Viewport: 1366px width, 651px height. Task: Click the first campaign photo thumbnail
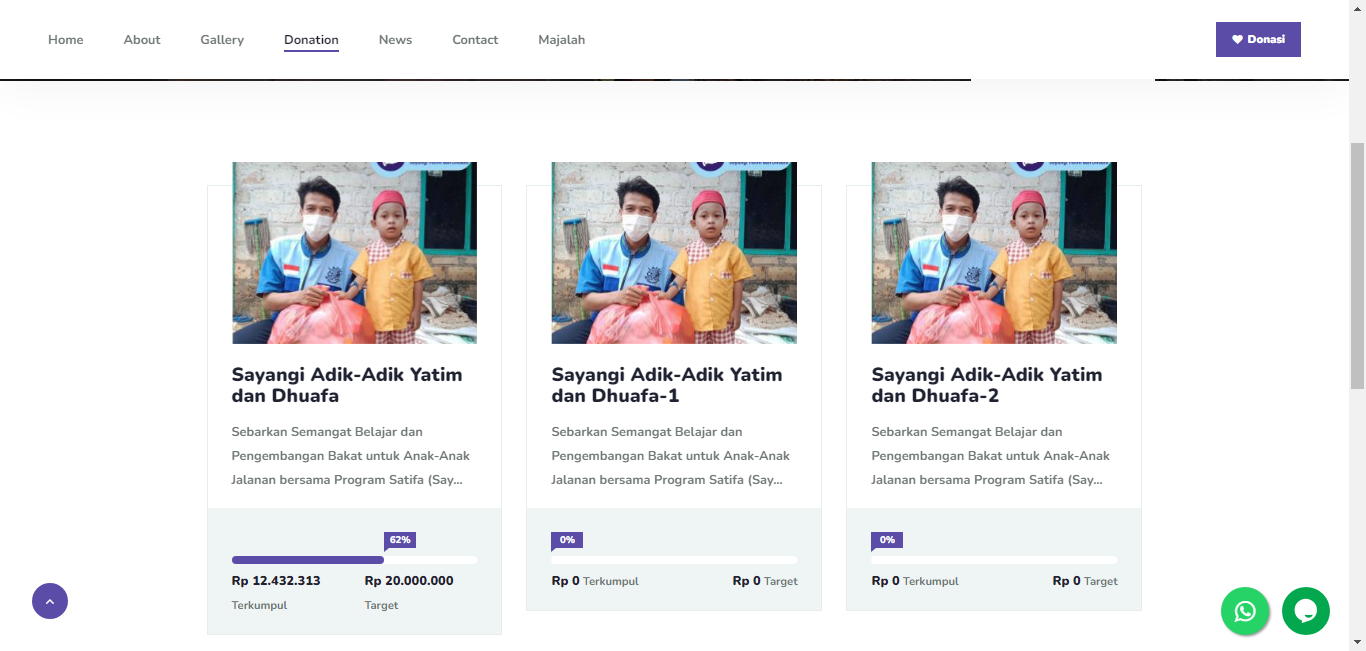tap(354, 253)
